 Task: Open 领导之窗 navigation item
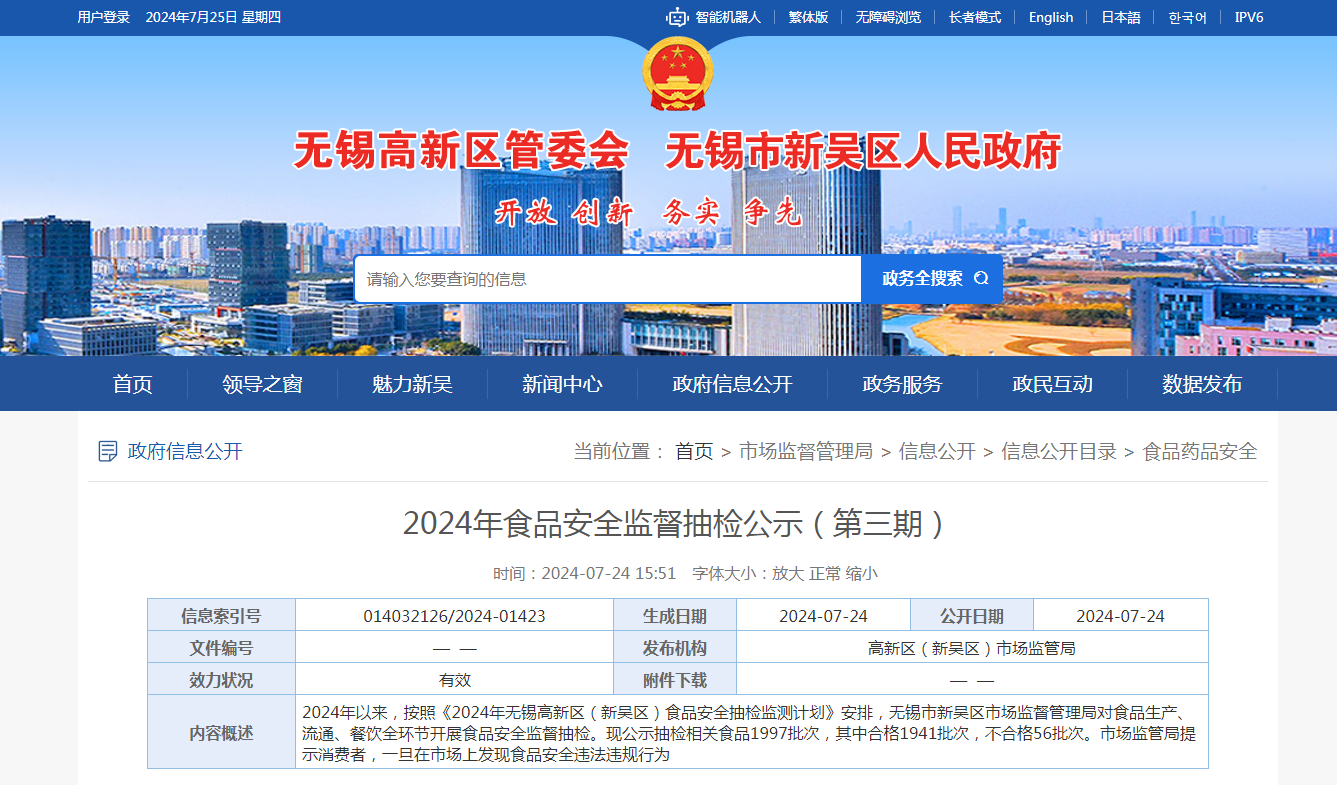262,384
